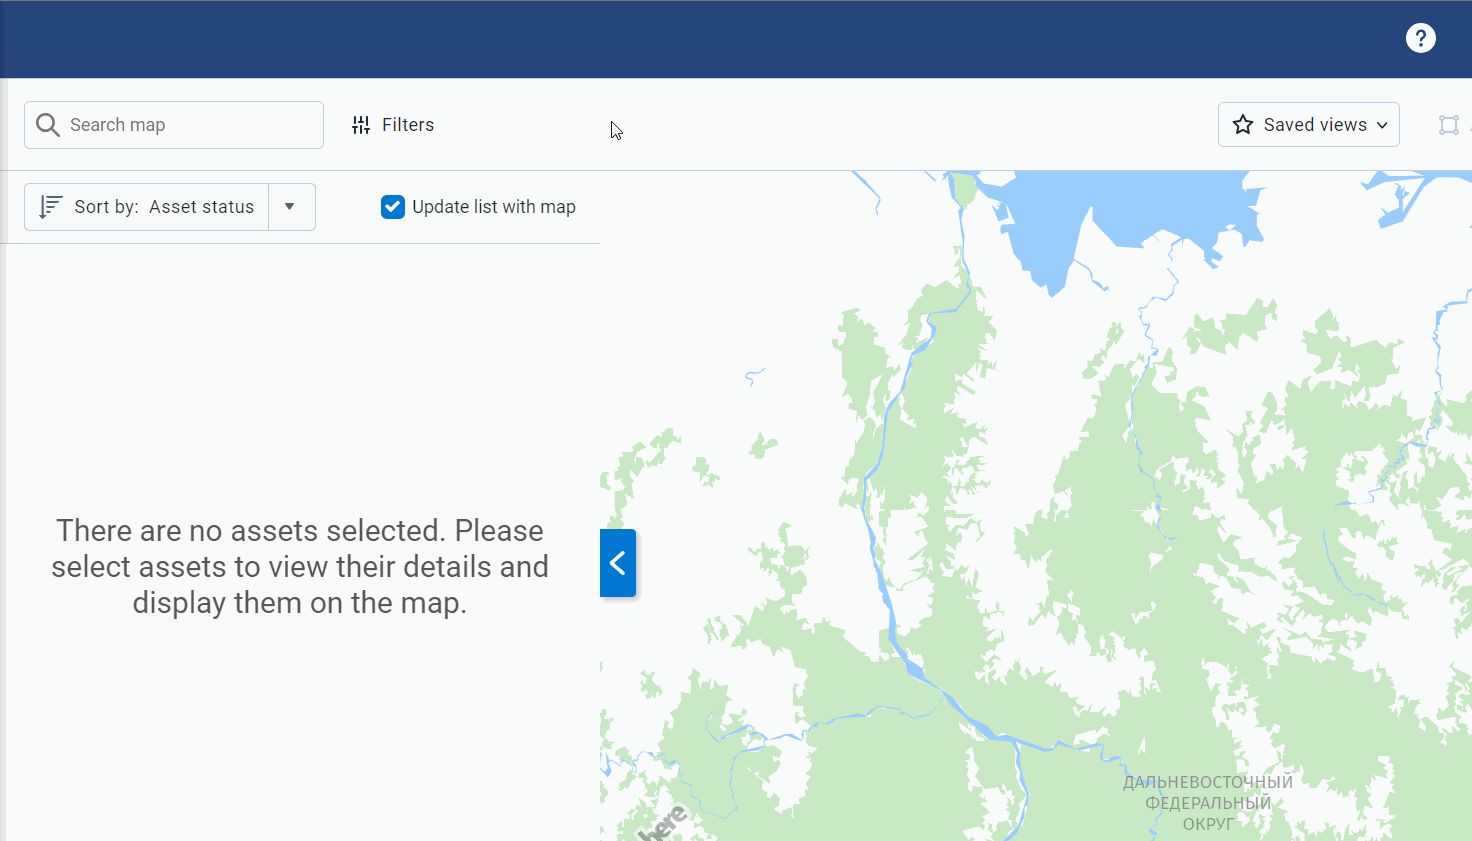Viewport: 1472px width, 841px height.
Task: Click the checkmark icon inside Update list checkbox
Action: [392, 207]
